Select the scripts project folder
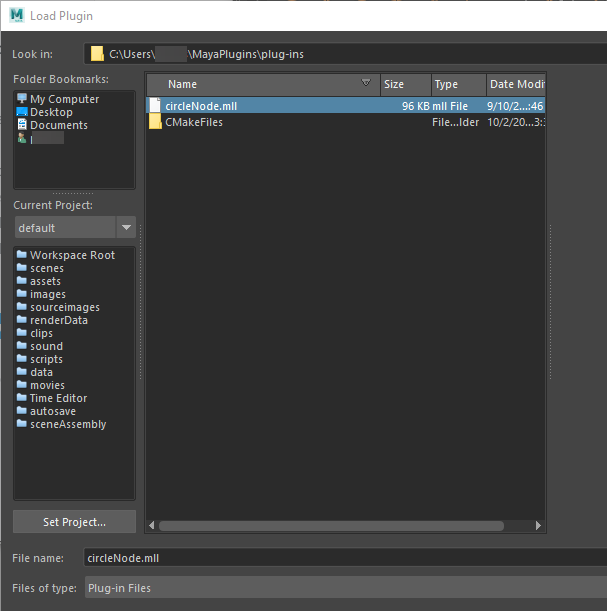 (x=46, y=359)
